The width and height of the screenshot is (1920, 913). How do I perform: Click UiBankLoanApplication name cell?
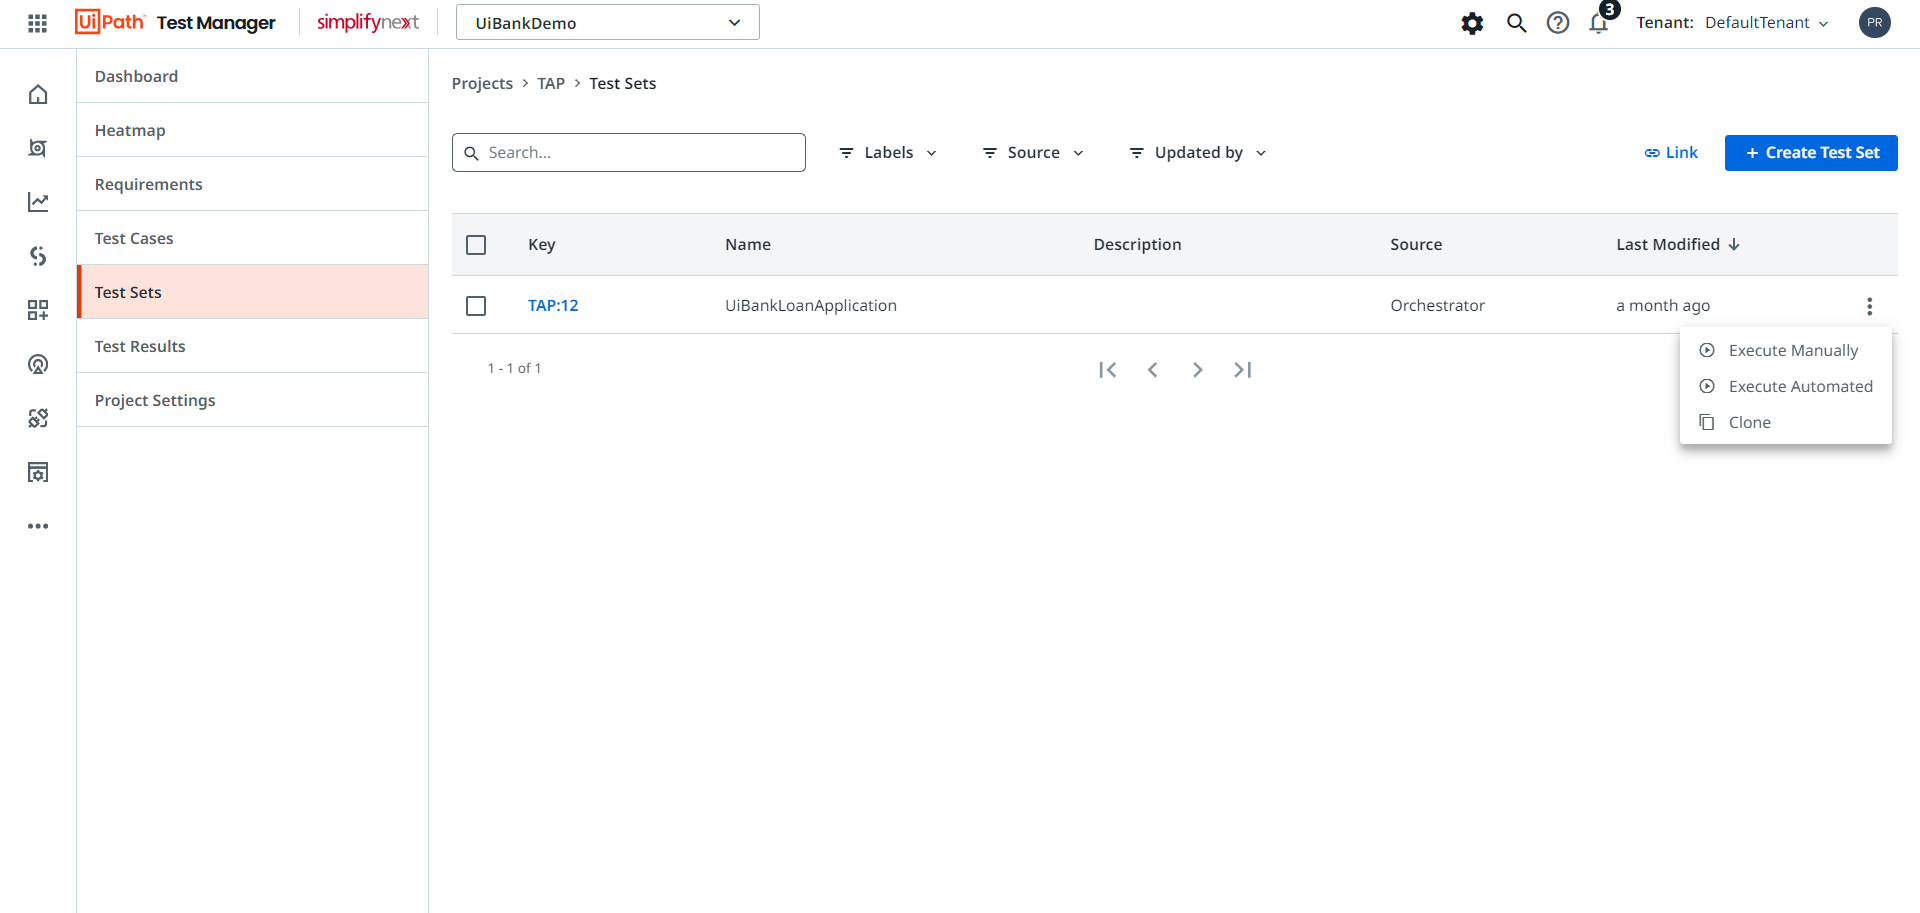point(811,306)
